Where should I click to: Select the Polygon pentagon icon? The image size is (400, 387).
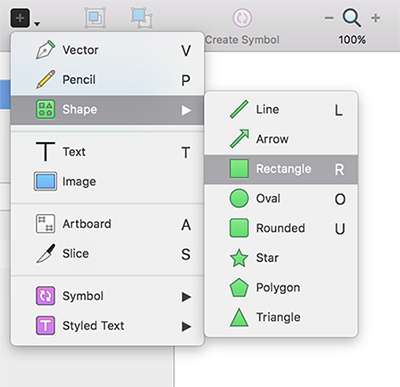[239, 287]
